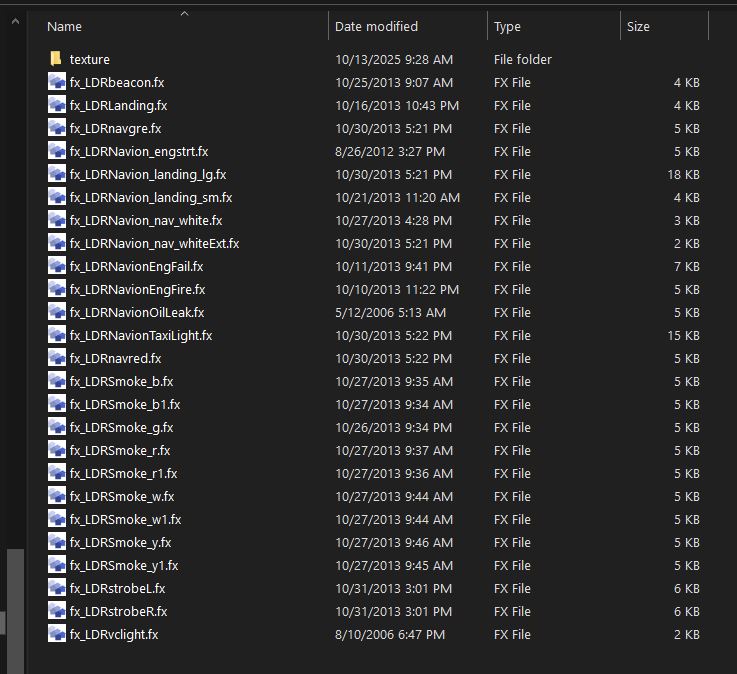The image size is (737, 674).
Task: Select the fx_LDRSmoke_b1.fx file icon
Action: pos(57,404)
